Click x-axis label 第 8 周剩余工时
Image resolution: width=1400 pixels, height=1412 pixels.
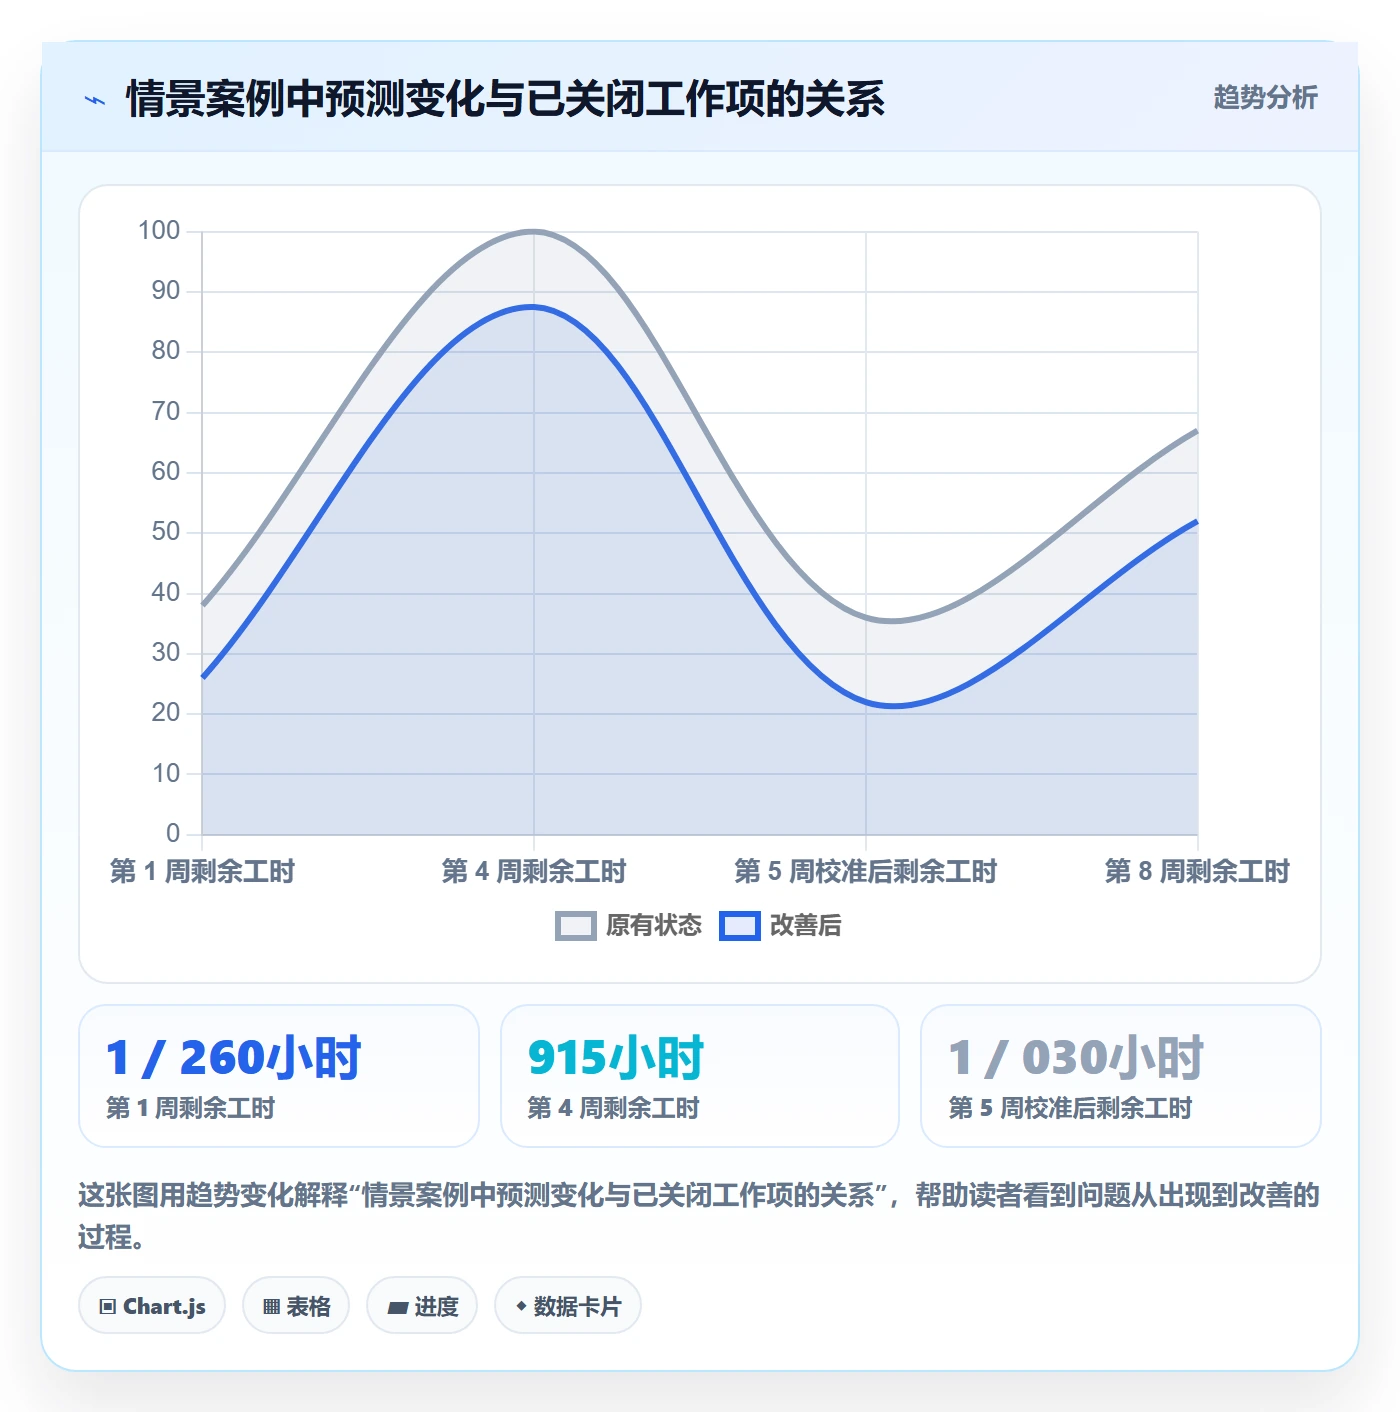point(1197,871)
